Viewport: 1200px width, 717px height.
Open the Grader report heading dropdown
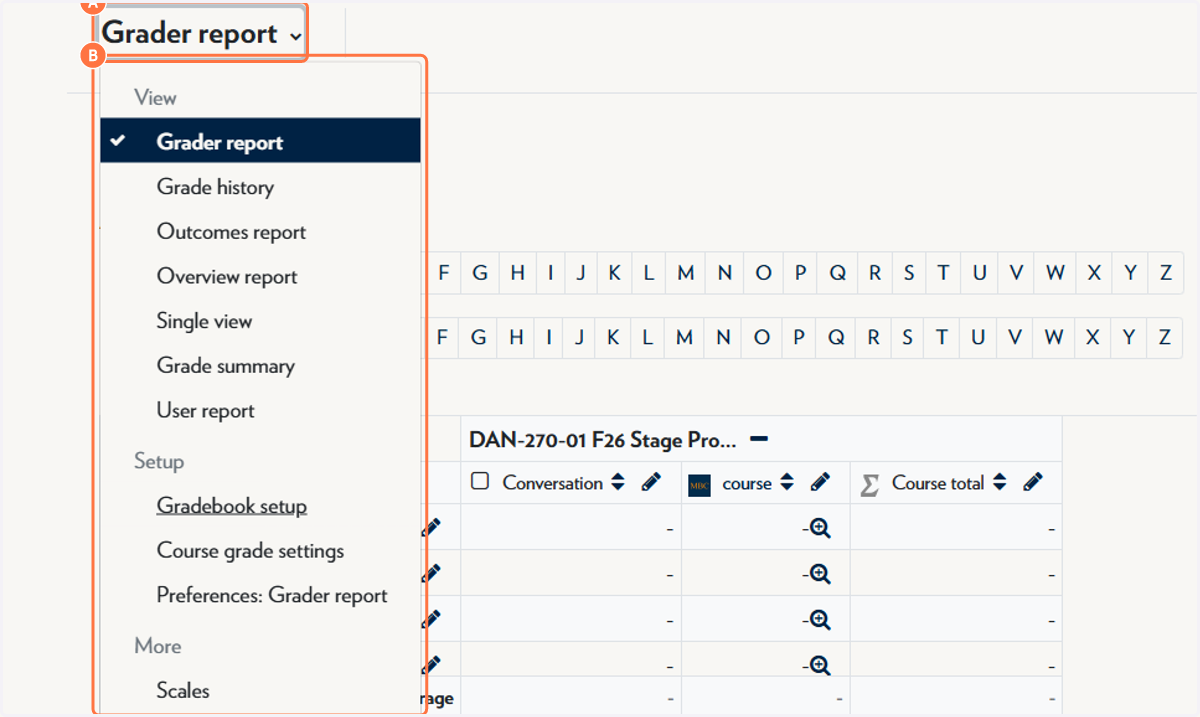click(x=201, y=34)
